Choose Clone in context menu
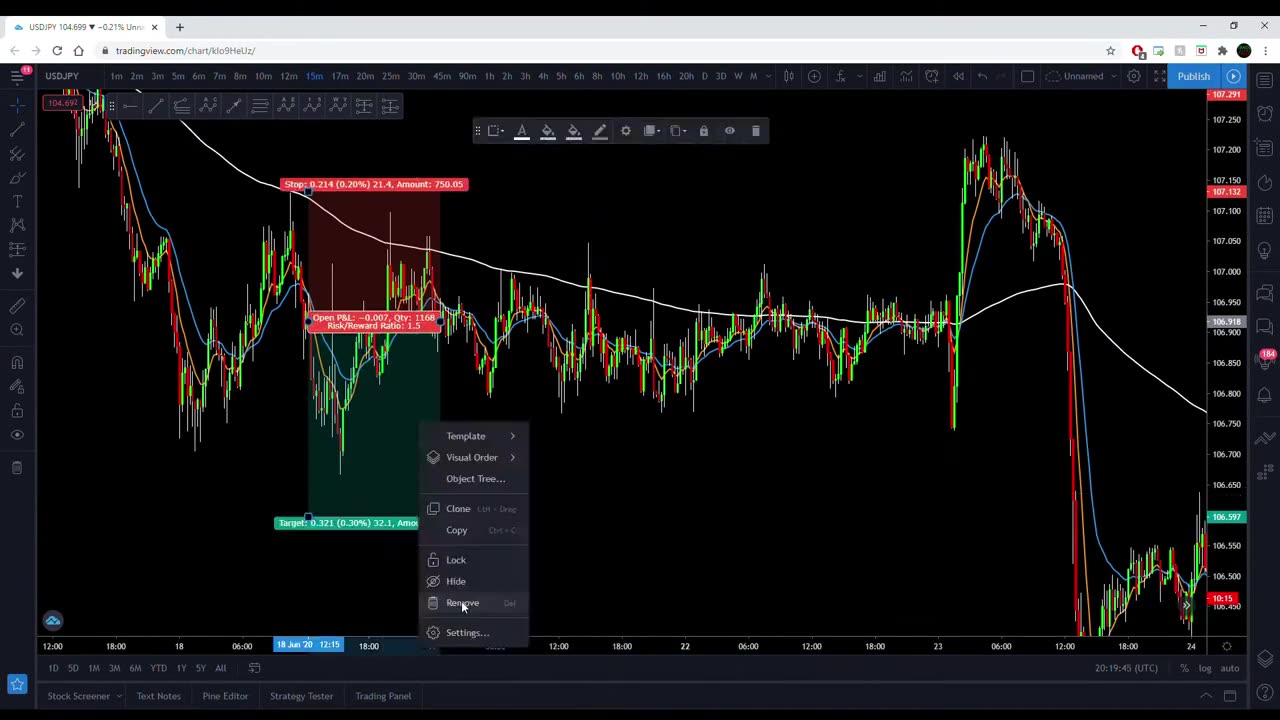Viewport: 1280px width, 720px height. (x=474, y=509)
